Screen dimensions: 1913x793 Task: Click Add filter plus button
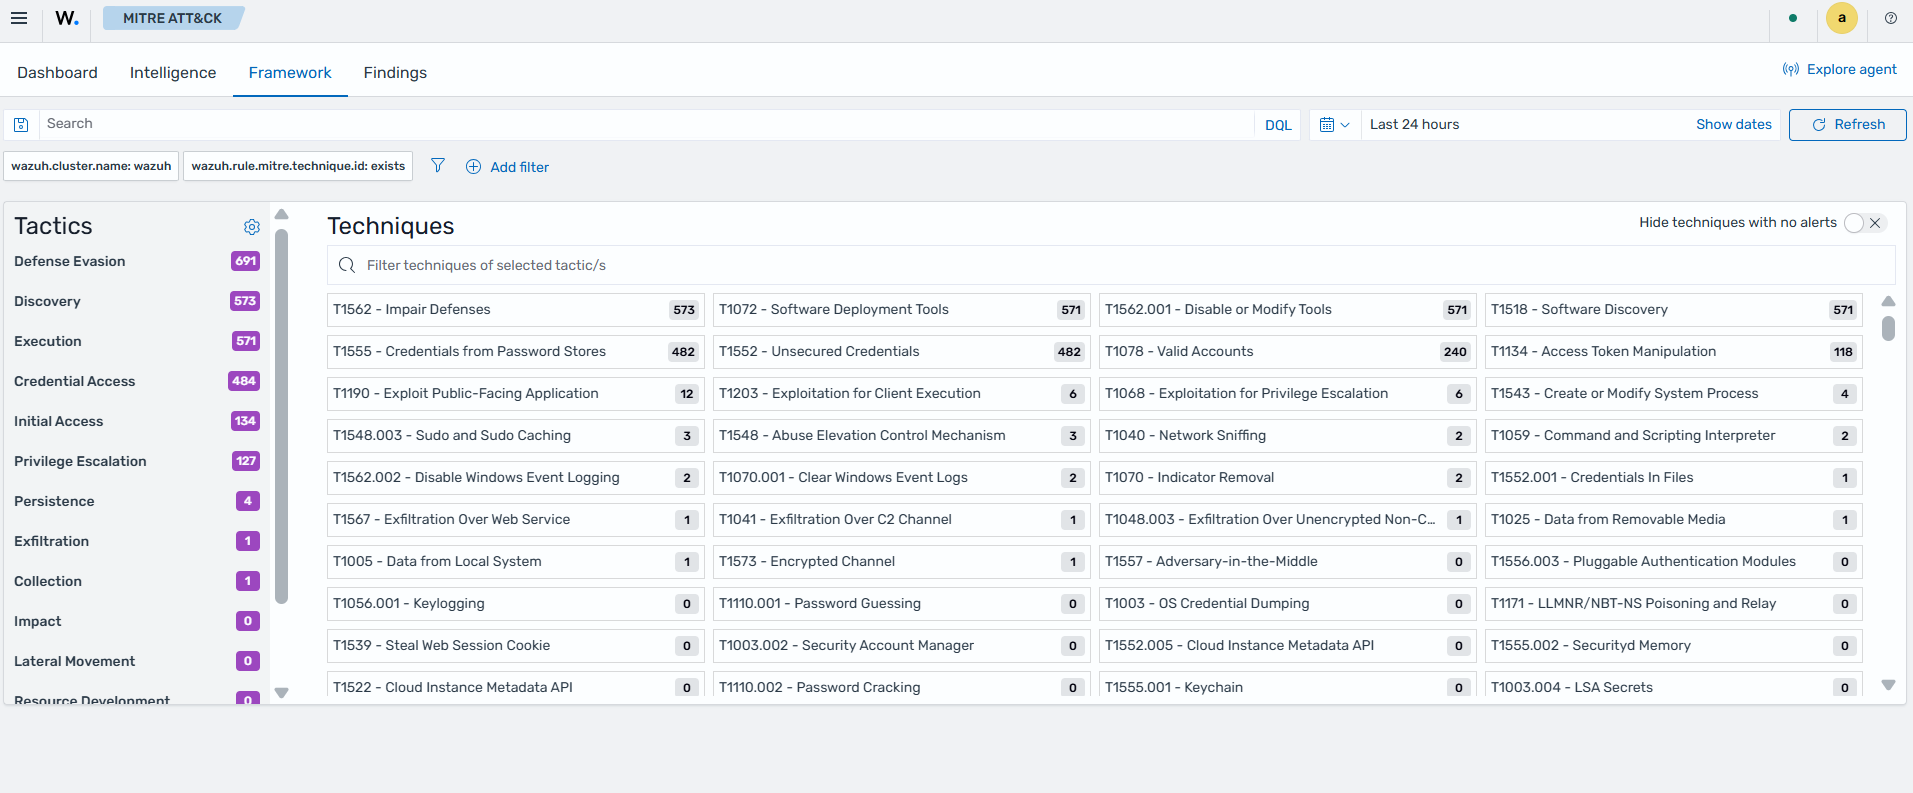(508, 167)
